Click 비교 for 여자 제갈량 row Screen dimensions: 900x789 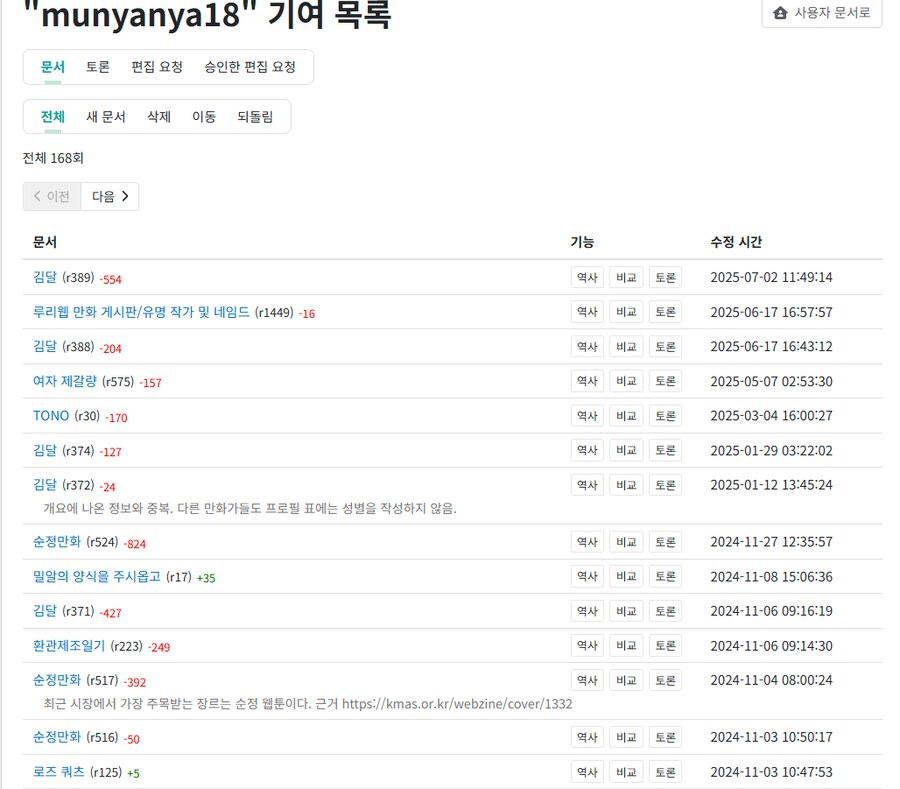click(x=626, y=381)
